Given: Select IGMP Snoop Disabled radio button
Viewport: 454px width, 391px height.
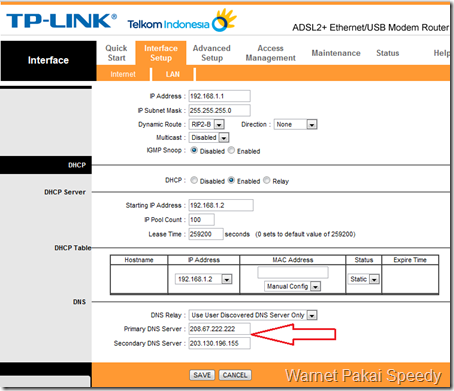Looking at the screenshot, I should click(194, 150).
